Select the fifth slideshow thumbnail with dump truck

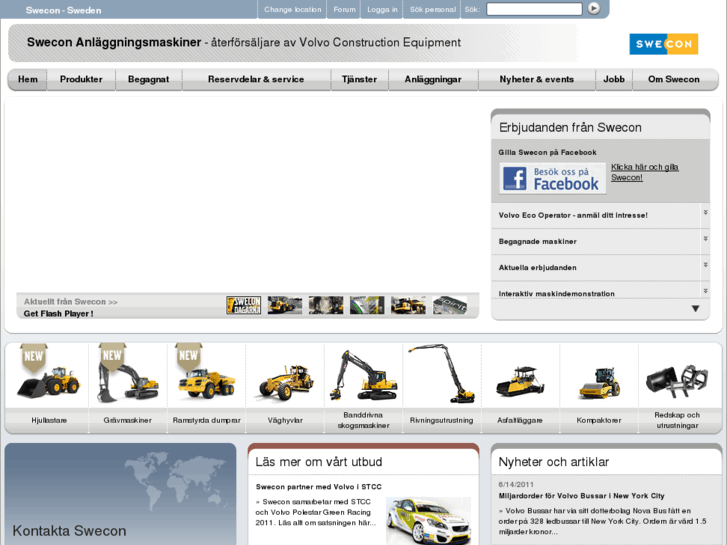tap(408, 305)
